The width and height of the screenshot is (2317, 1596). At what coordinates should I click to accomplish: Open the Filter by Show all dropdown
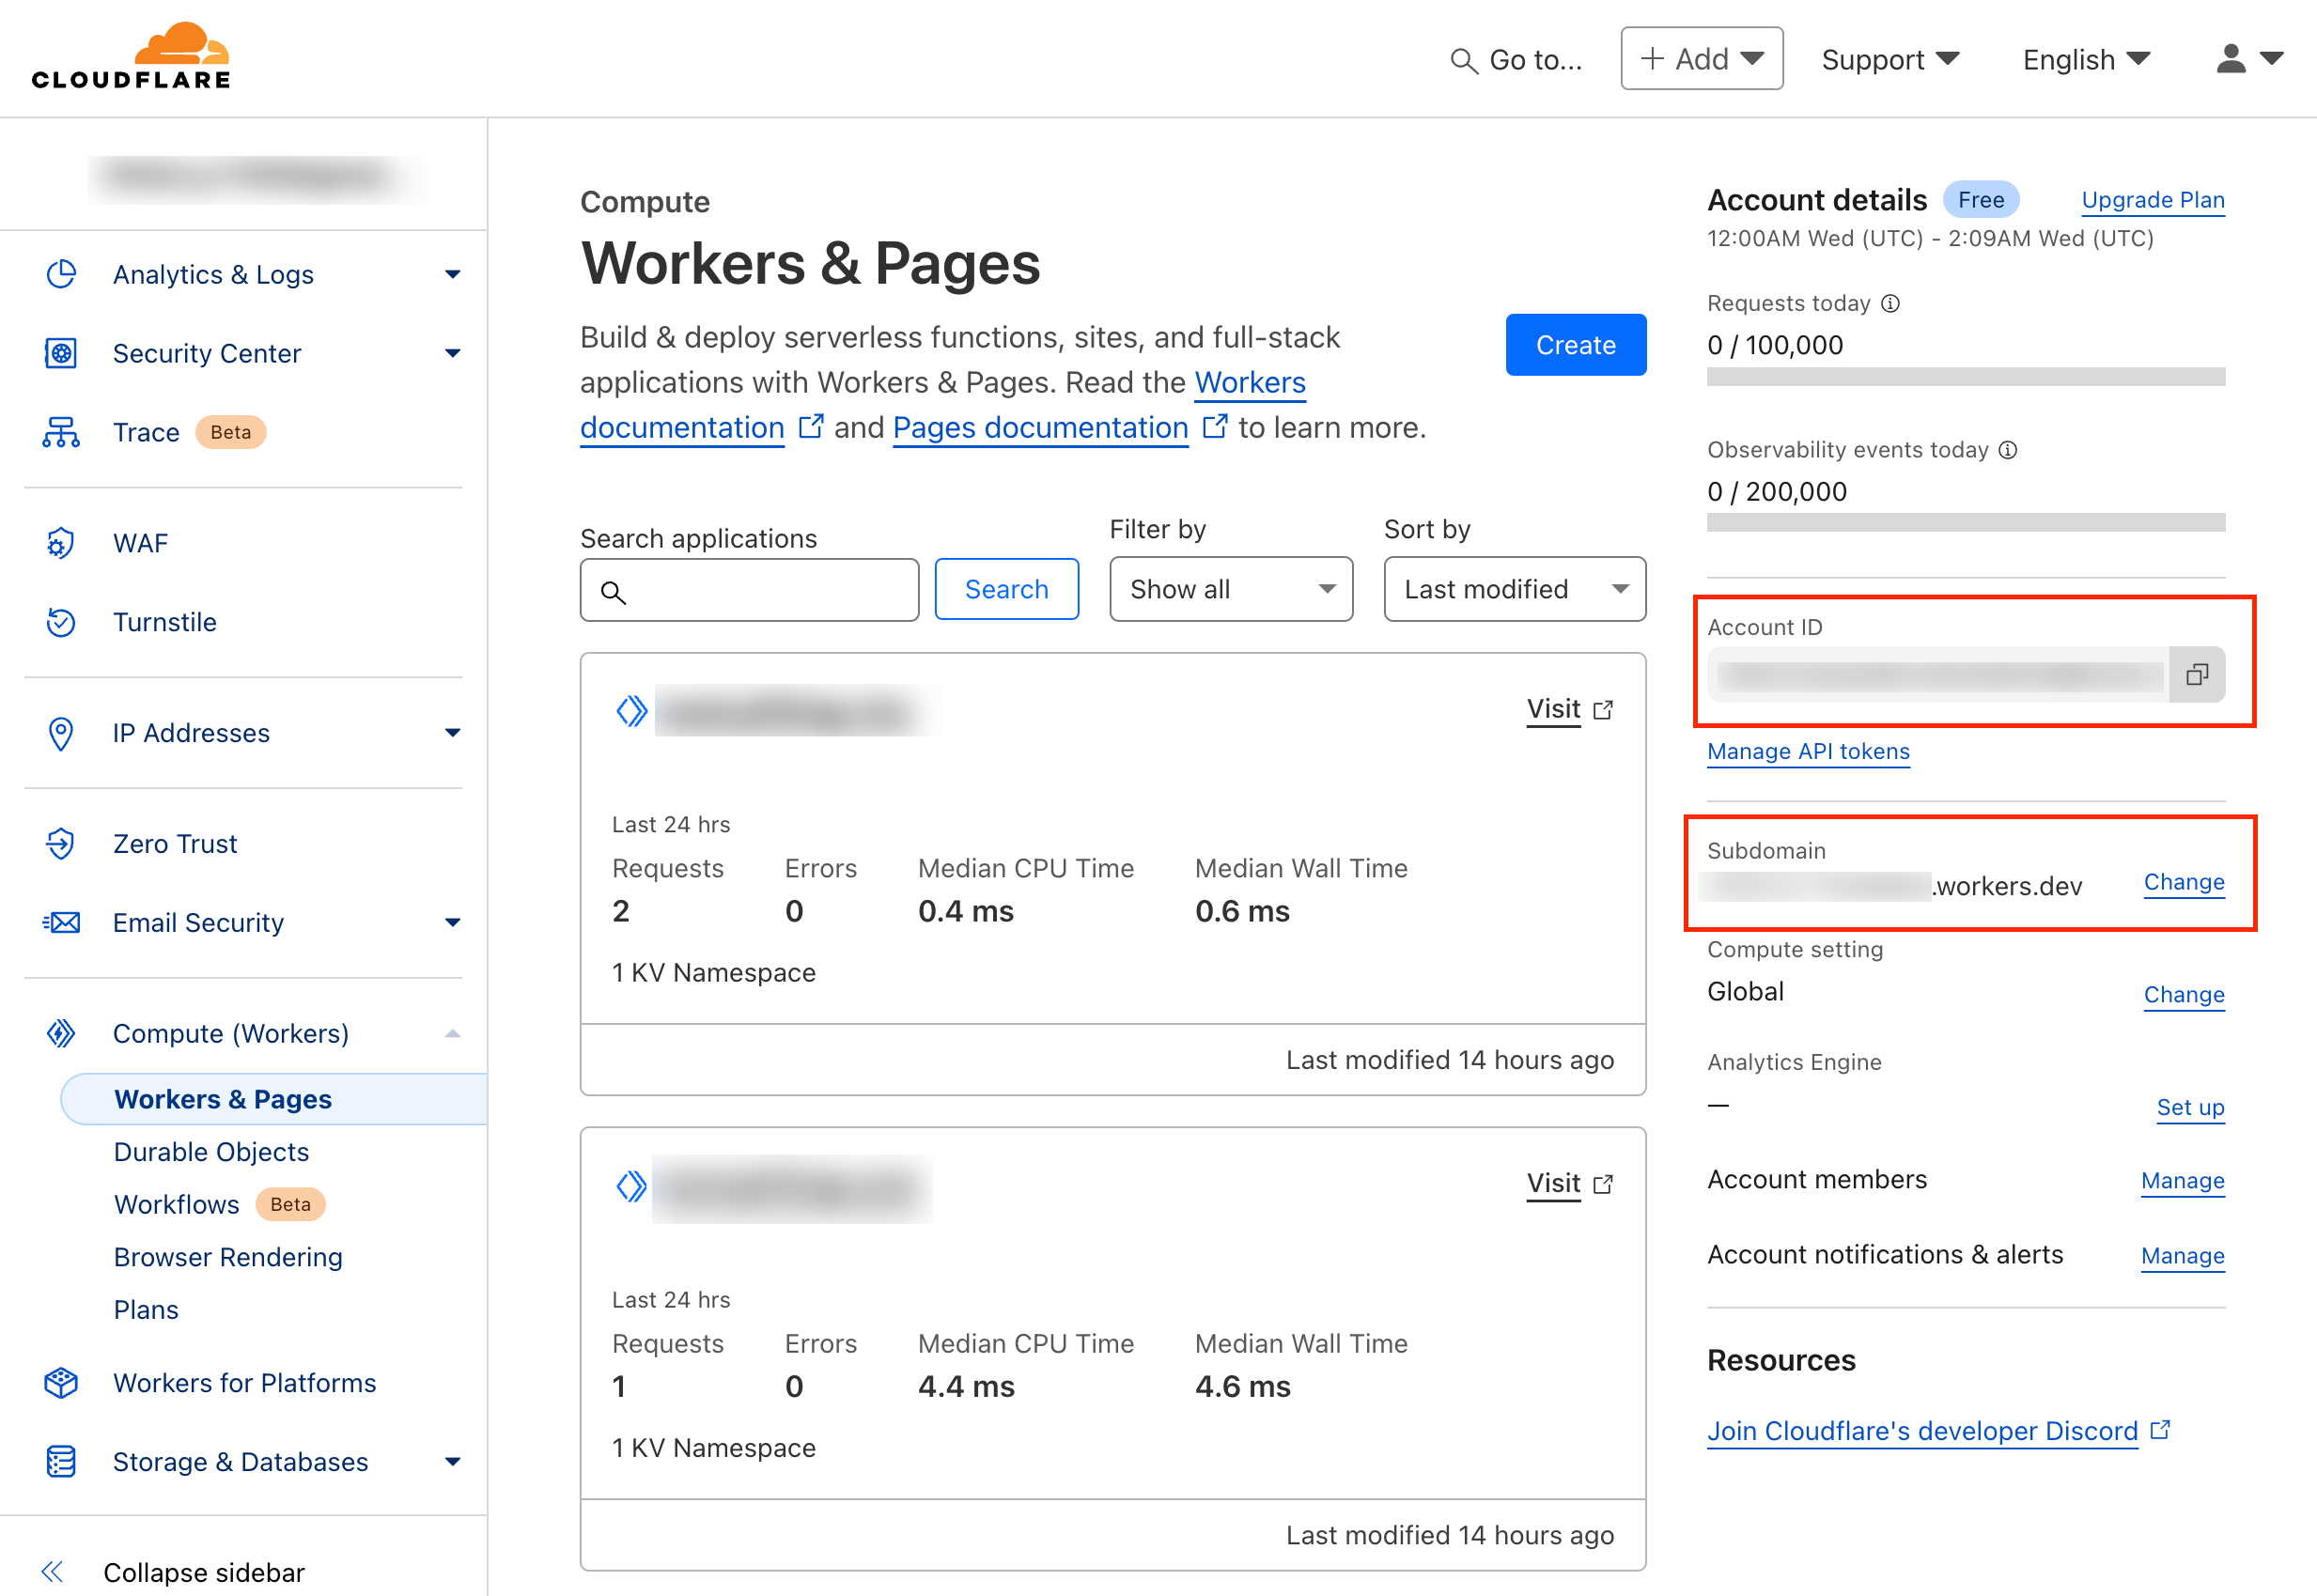1230,589
